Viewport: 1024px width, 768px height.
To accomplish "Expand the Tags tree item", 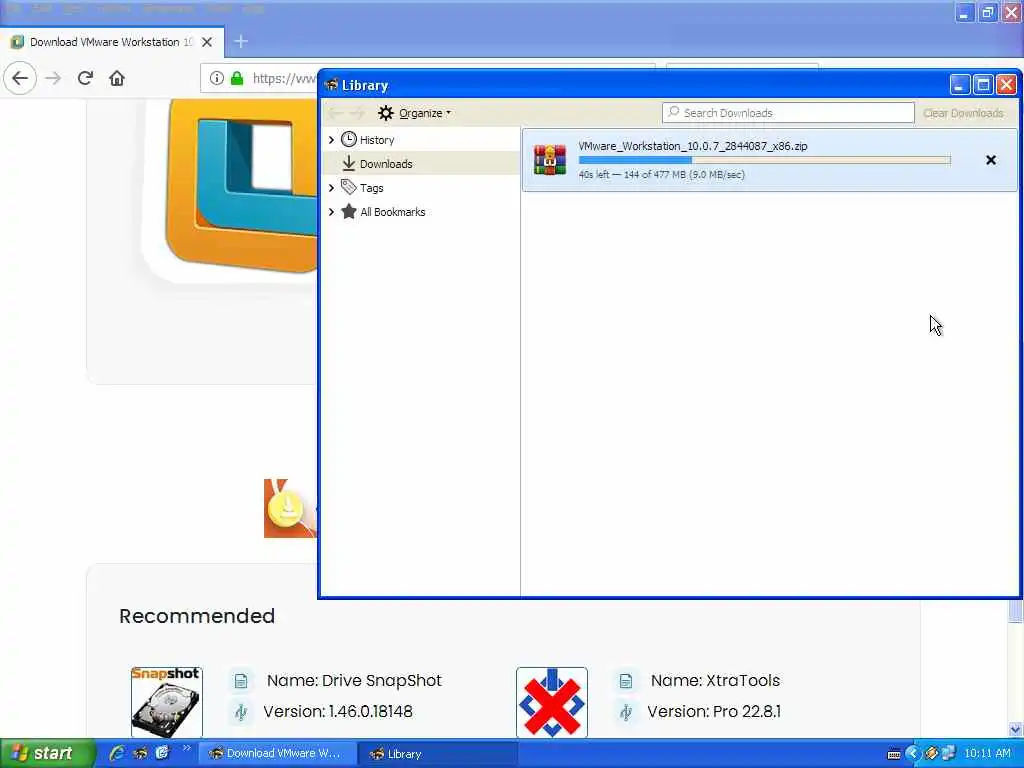I will click(x=331, y=188).
